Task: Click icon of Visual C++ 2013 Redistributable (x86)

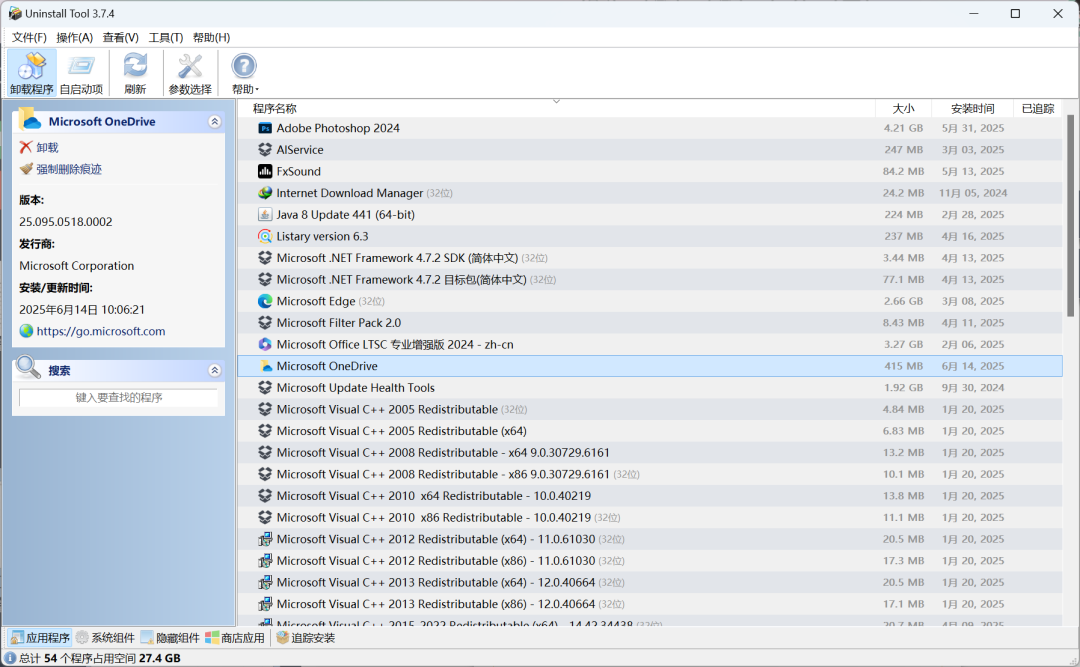Action: (265, 604)
